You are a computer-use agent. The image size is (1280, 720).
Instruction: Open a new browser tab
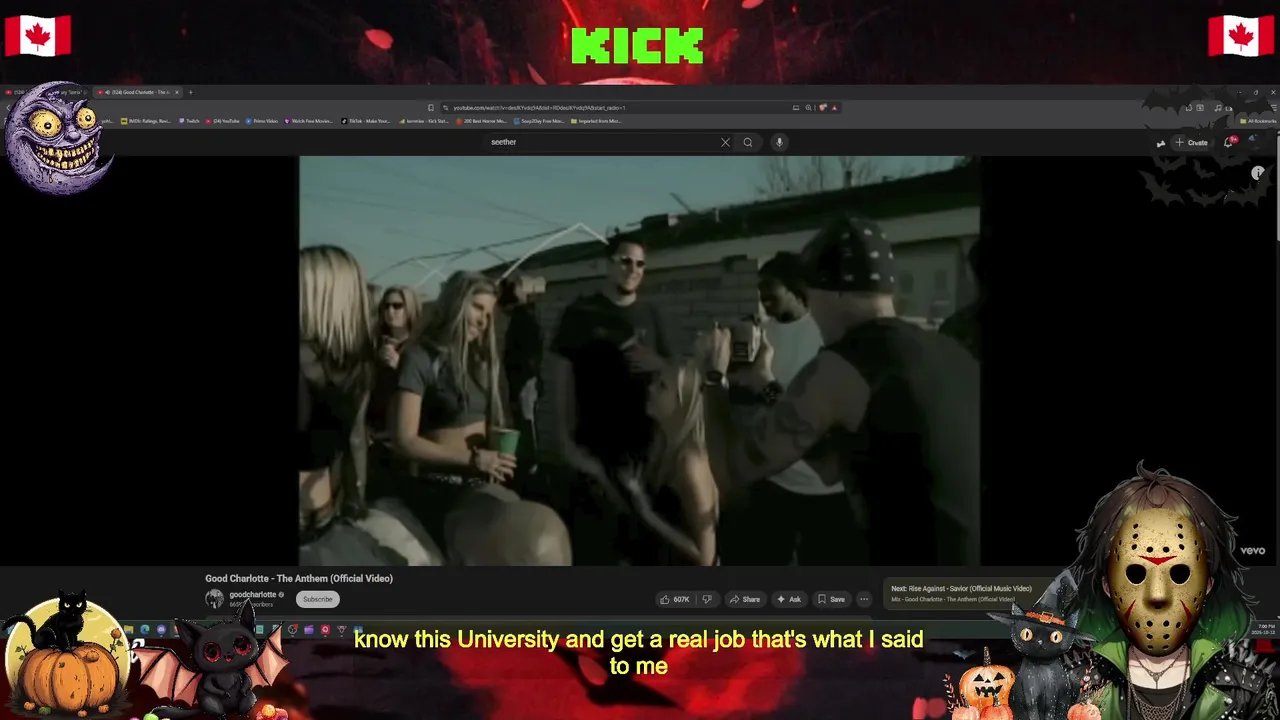coord(191,92)
